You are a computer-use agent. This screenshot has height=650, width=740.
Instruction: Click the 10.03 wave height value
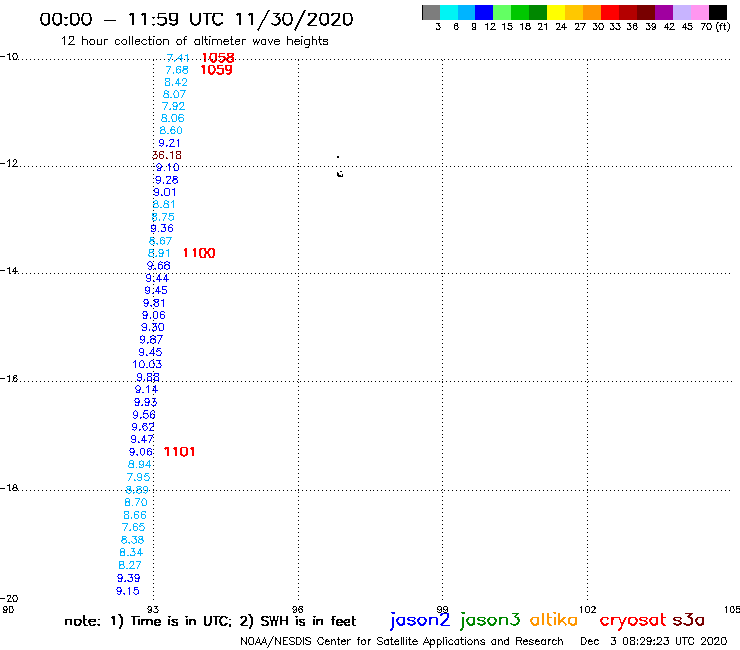147,364
